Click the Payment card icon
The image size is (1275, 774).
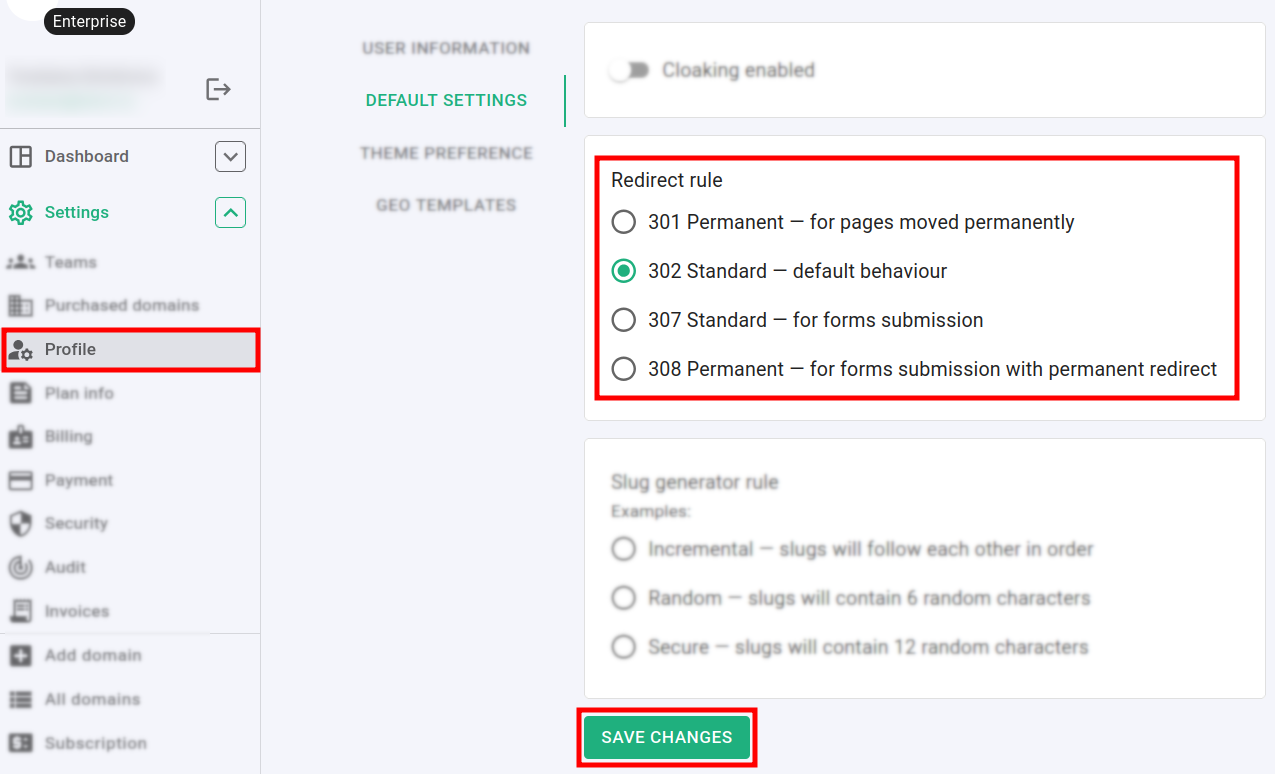(x=20, y=480)
